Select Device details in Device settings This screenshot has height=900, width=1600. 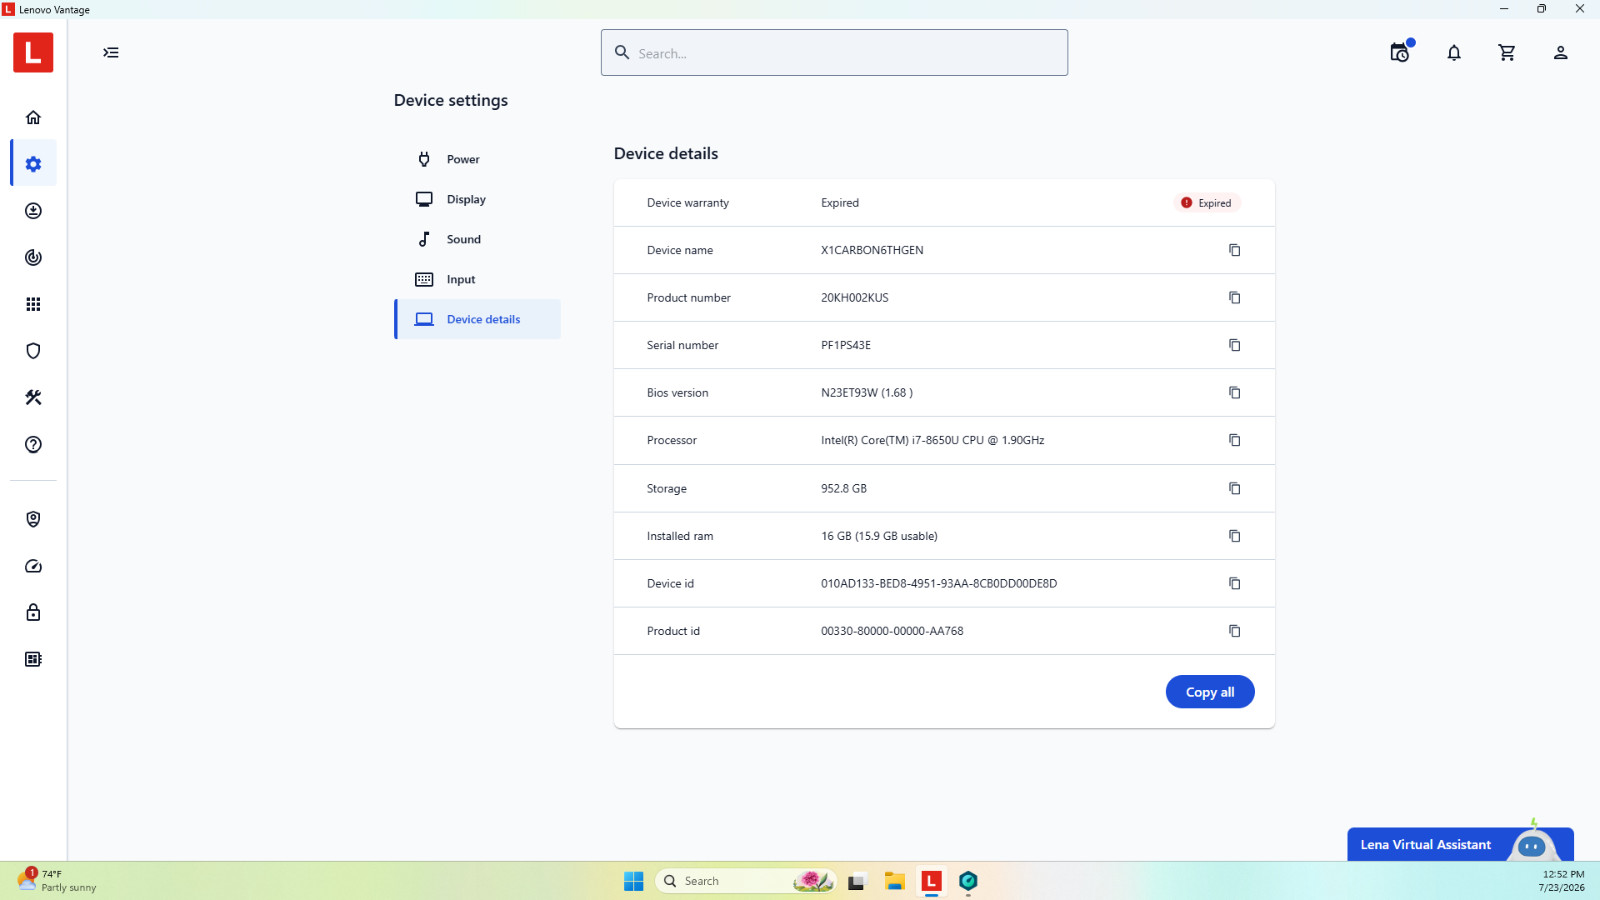click(478, 319)
